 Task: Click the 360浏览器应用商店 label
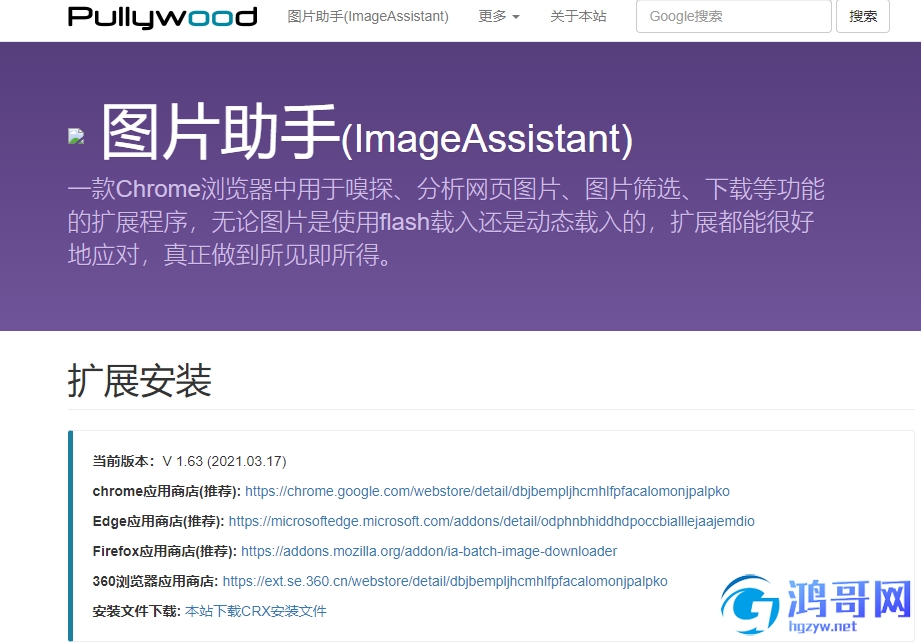156,581
